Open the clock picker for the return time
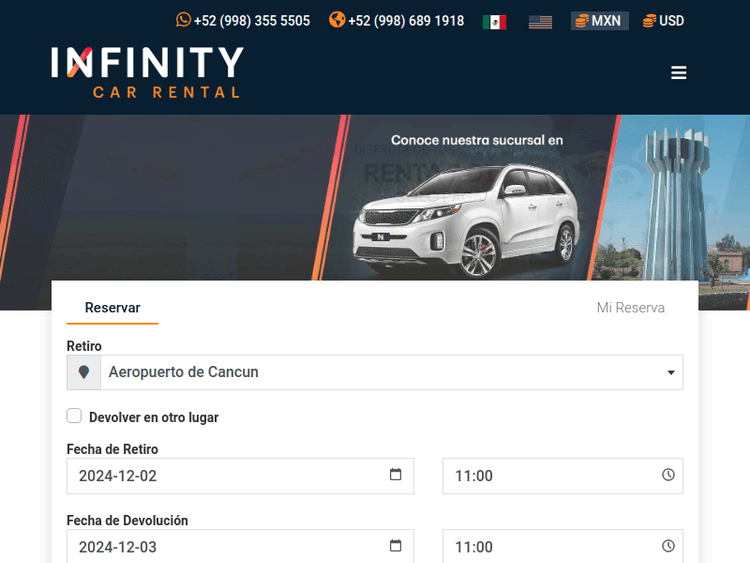Image resolution: width=750 pixels, height=563 pixels. (x=668, y=546)
